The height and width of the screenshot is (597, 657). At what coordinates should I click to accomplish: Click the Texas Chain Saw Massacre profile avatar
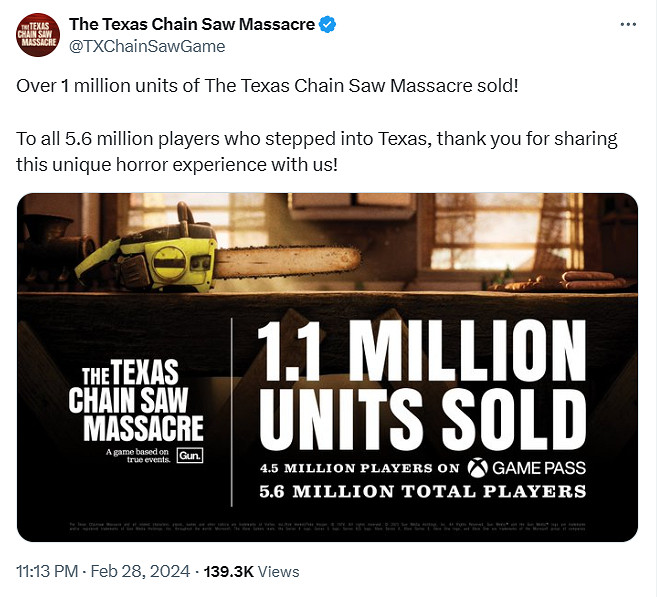coord(38,36)
